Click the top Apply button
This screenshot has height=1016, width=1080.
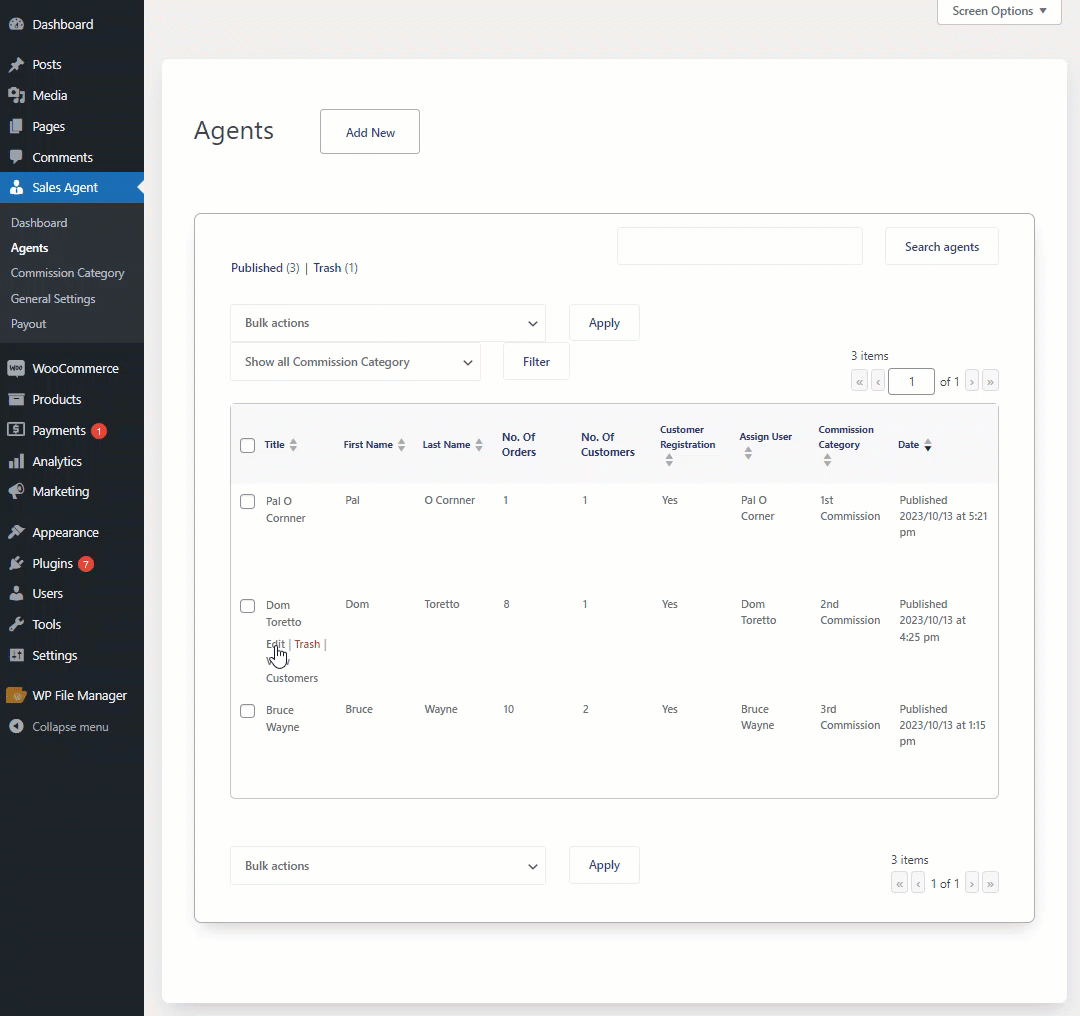604,323
